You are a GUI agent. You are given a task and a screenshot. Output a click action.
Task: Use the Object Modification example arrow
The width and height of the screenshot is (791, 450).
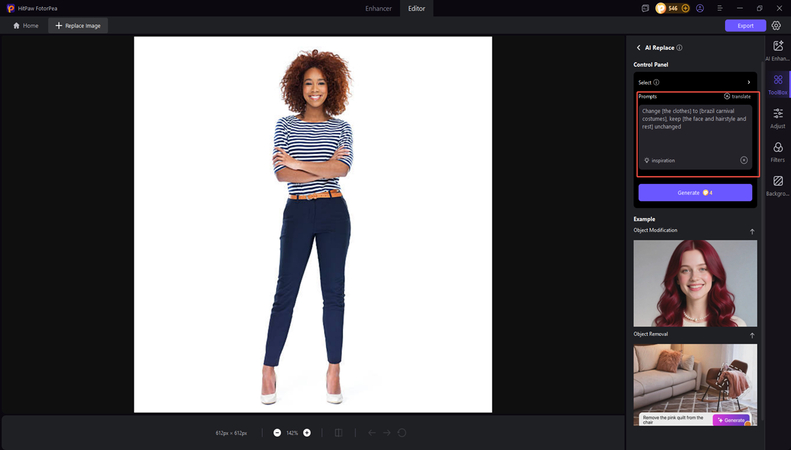click(x=752, y=231)
